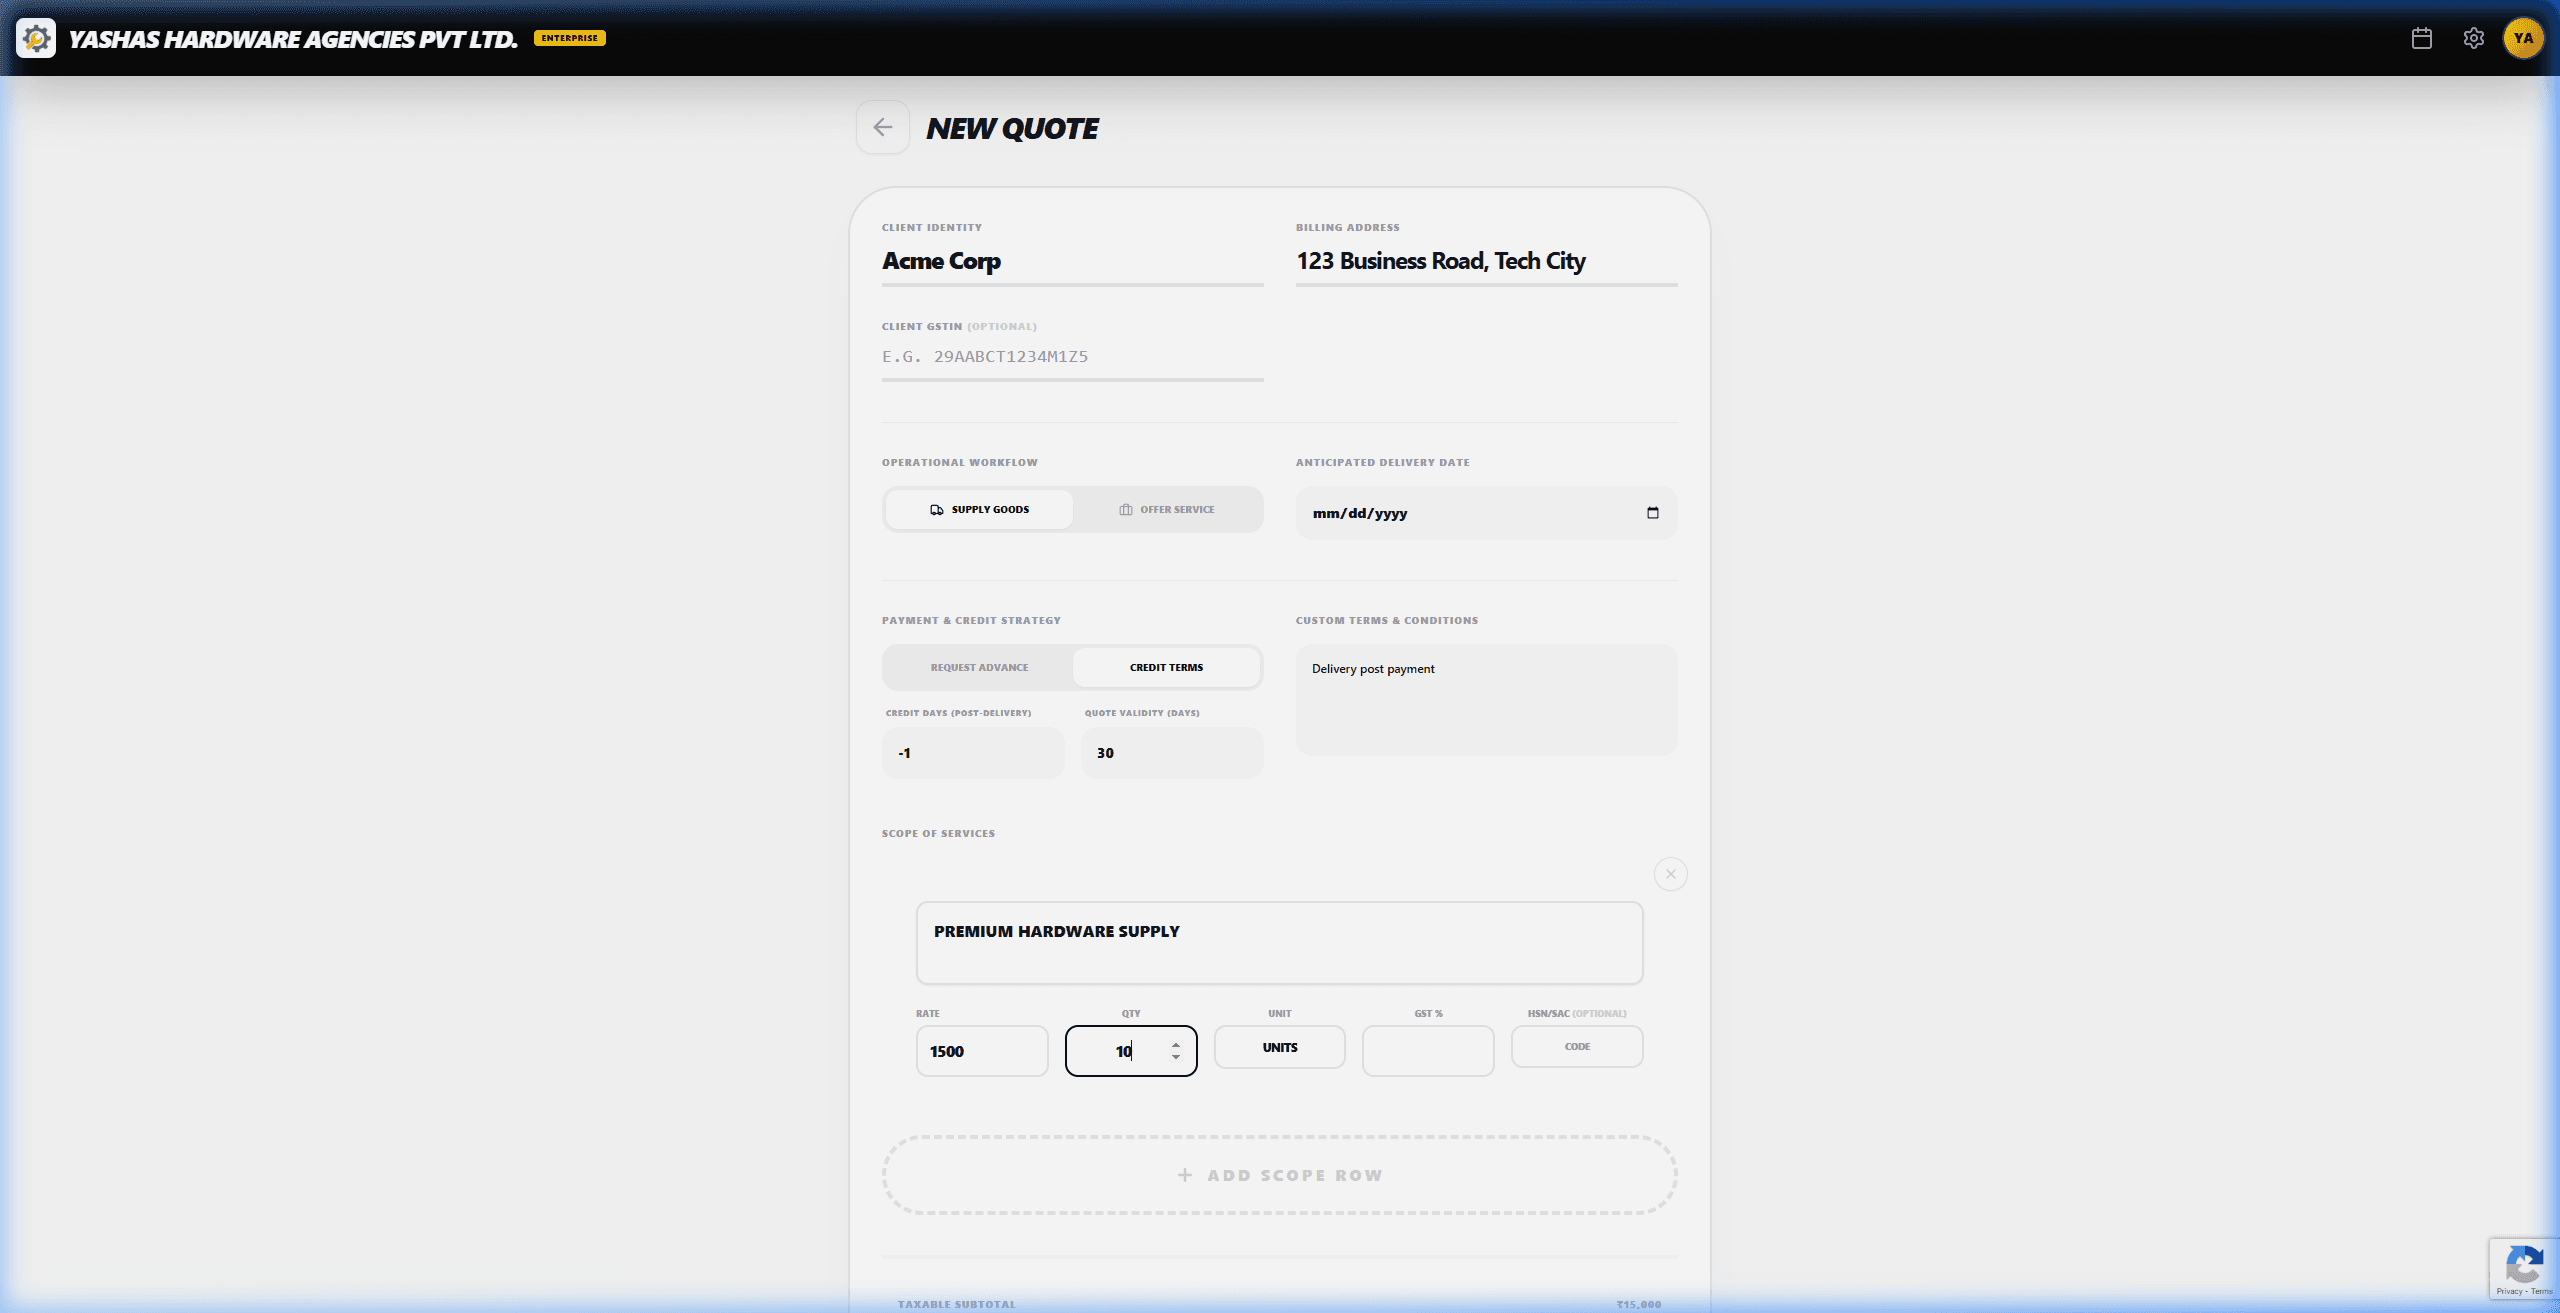
Task: Open the delivery date calendar picker
Action: point(1652,513)
